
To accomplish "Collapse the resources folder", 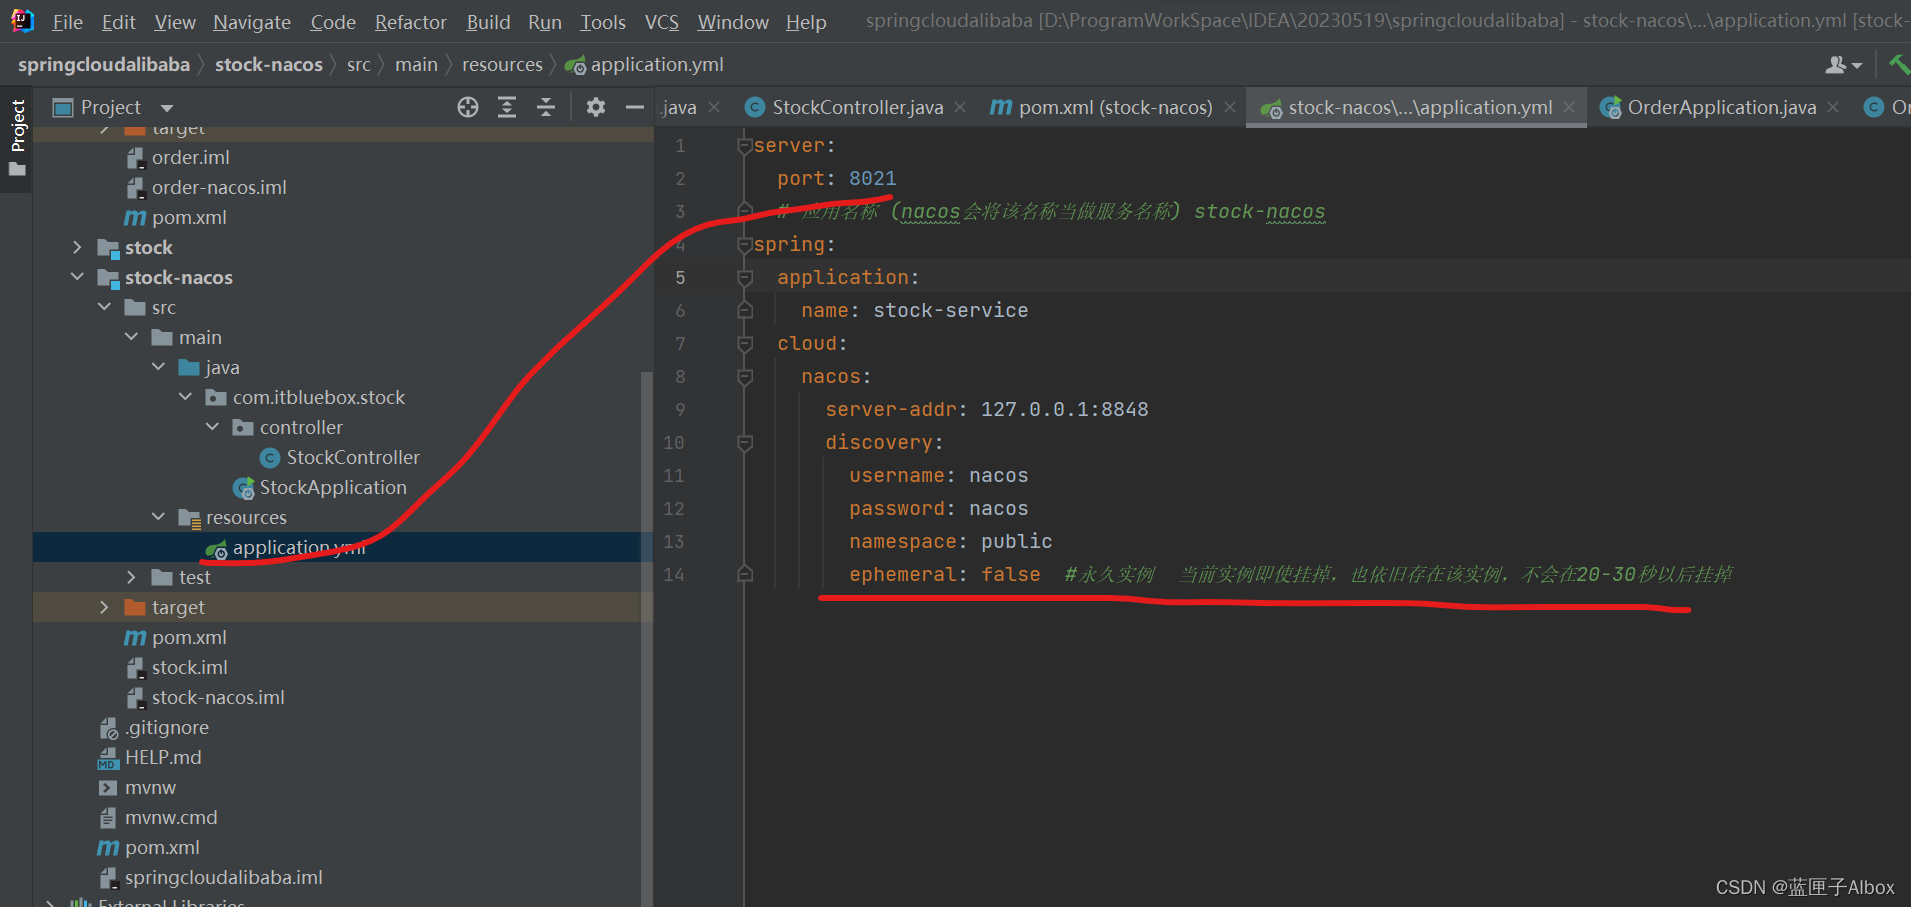I will click(x=159, y=517).
